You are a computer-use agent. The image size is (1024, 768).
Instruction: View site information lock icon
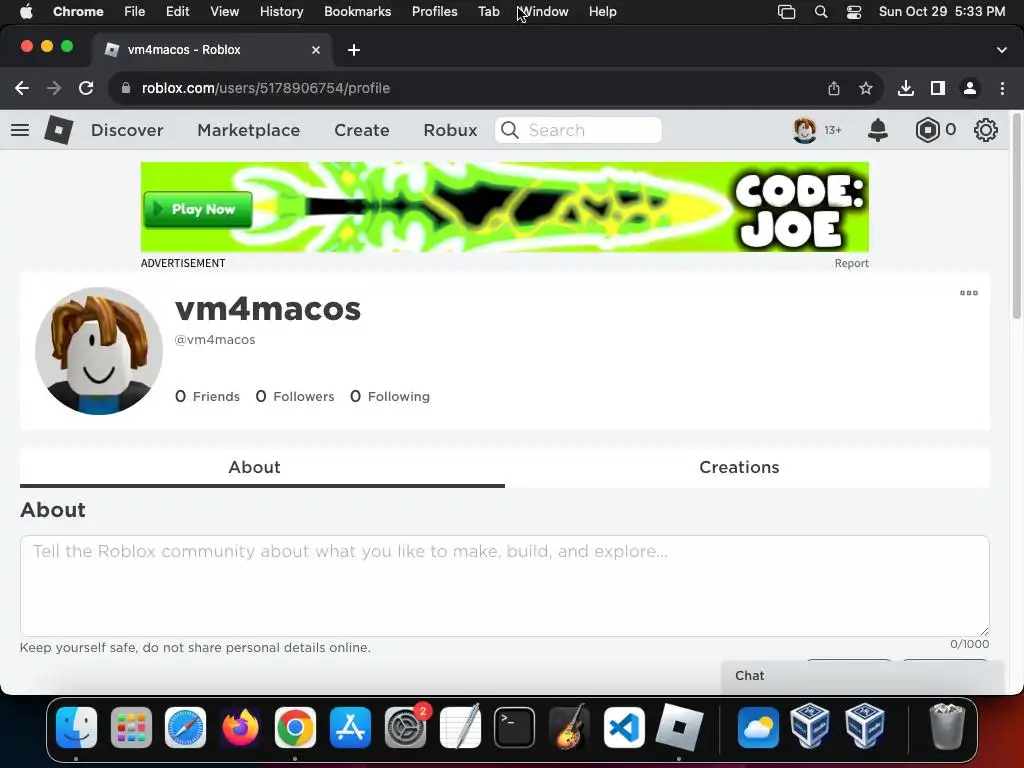click(x=127, y=88)
